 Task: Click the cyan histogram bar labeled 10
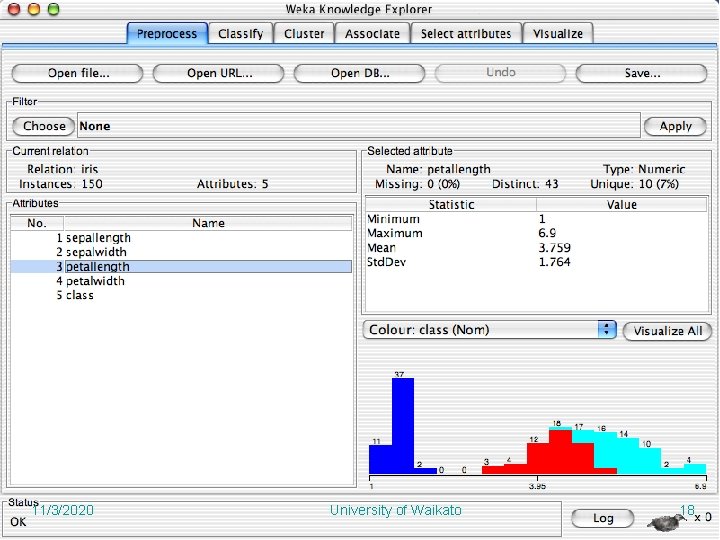[x=650, y=461]
